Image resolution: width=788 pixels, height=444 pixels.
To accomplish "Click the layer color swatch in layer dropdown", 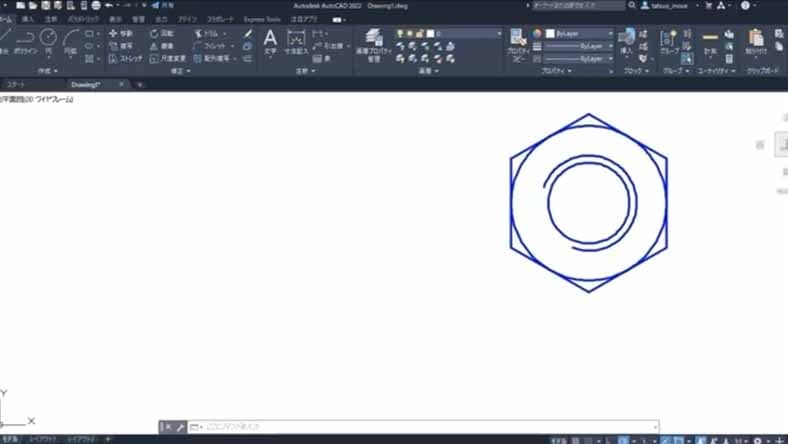I will click(x=430, y=33).
